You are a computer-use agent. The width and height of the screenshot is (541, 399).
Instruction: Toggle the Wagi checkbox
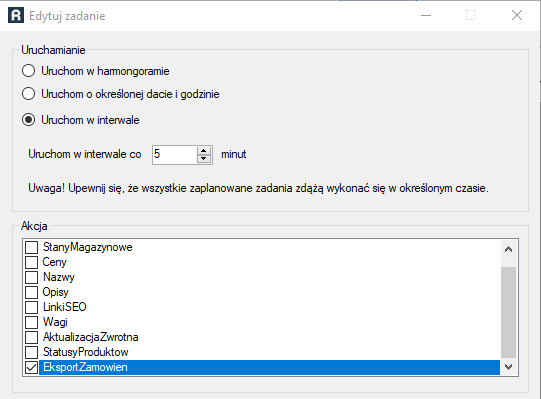pyautogui.click(x=31, y=322)
